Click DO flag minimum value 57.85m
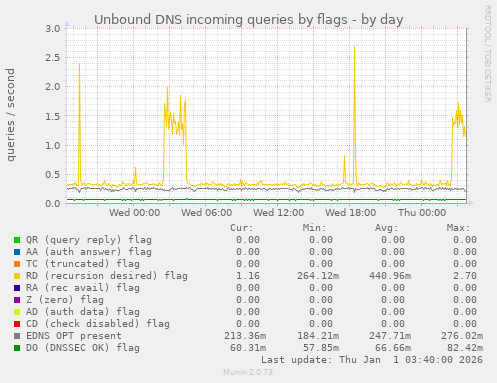The height and width of the screenshot is (383, 497). 321,348
